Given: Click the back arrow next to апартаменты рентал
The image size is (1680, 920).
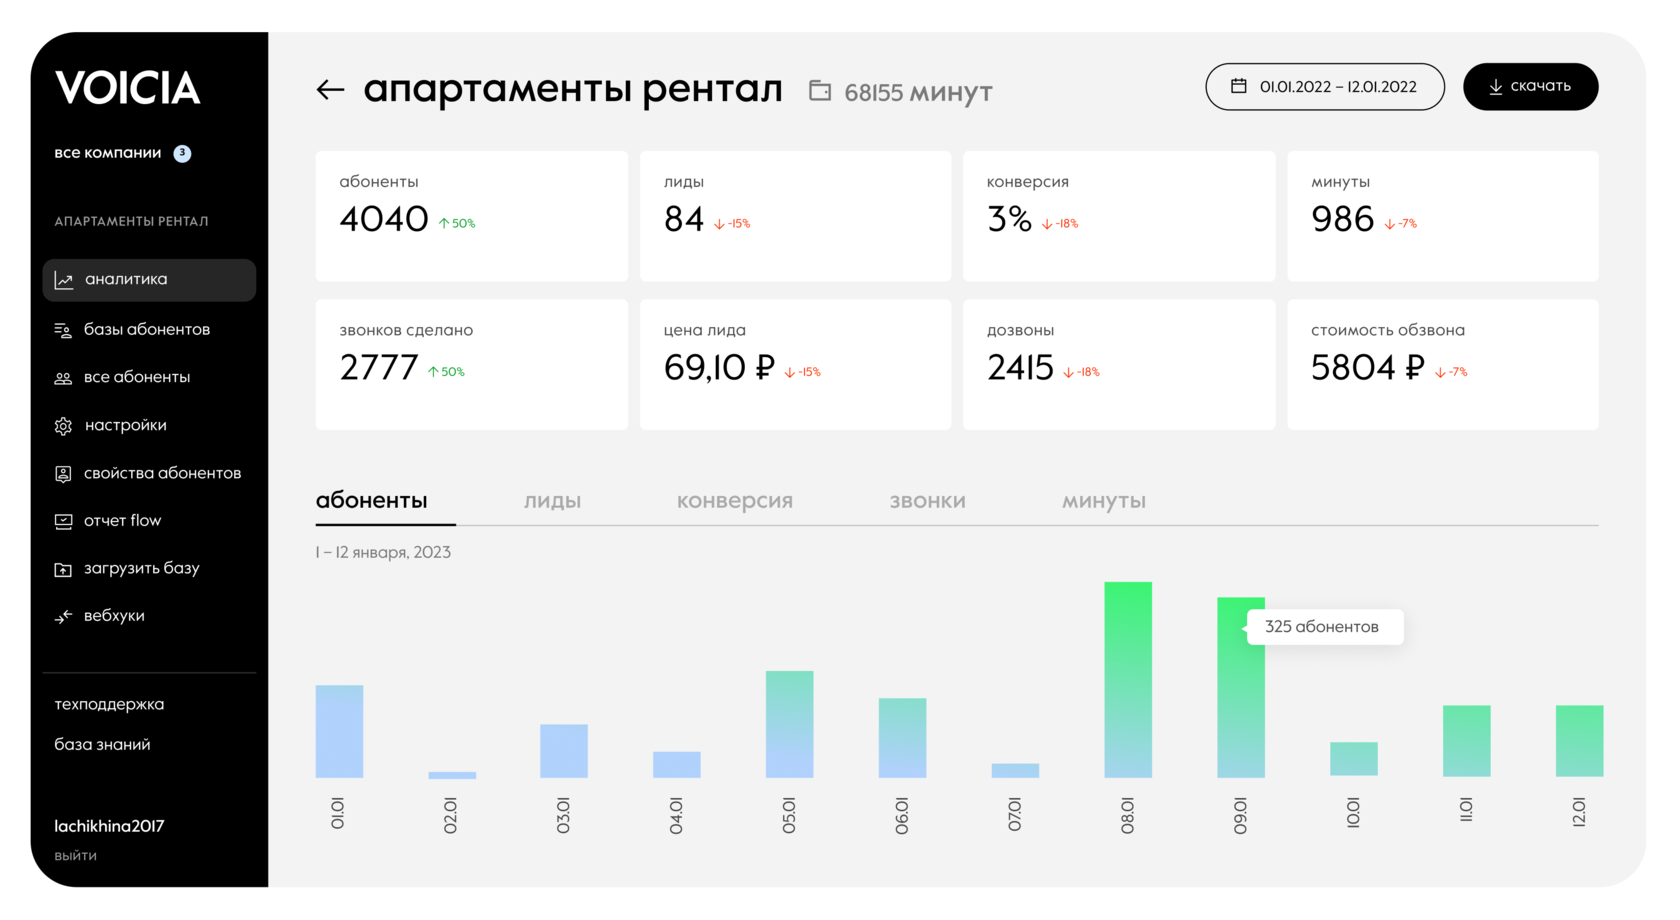Looking at the screenshot, I should coord(330,90).
